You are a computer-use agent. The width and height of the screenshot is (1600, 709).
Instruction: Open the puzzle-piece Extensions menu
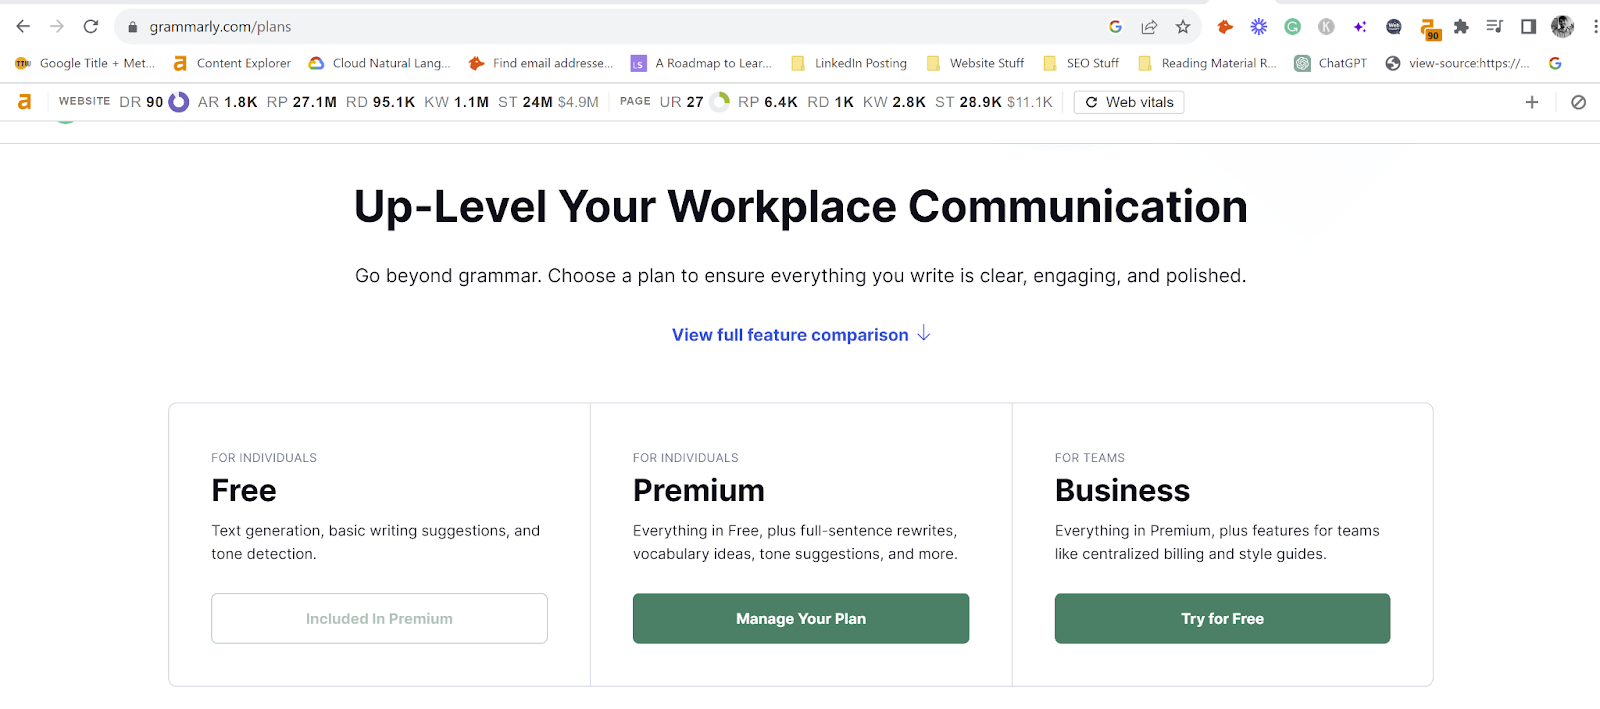pyautogui.click(x=1461, y=27)
